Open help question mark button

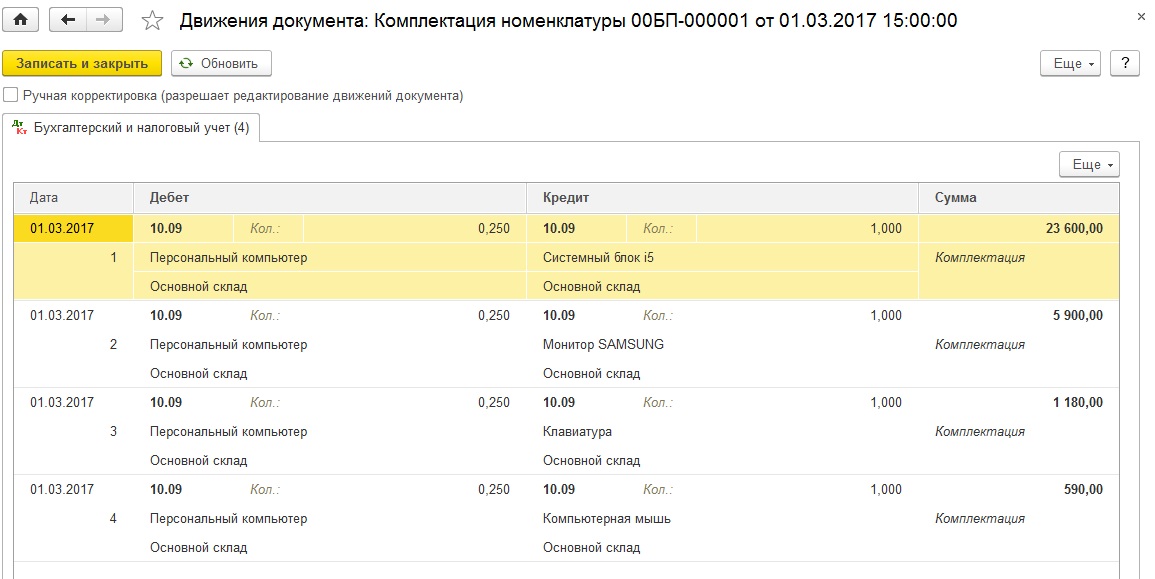pos(1125,63)
